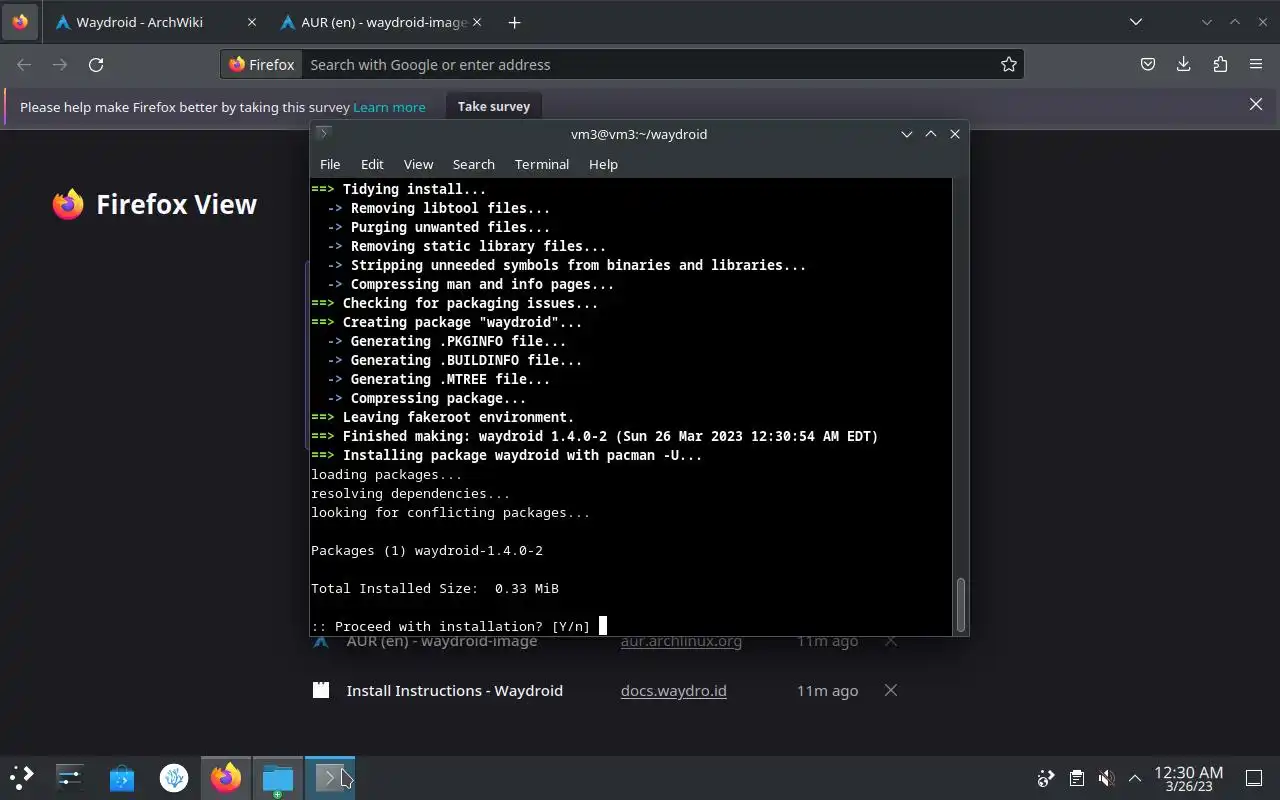Go back in Firefox
Image resolution: width=1280 pixels, height=800 pixels.
24,64
